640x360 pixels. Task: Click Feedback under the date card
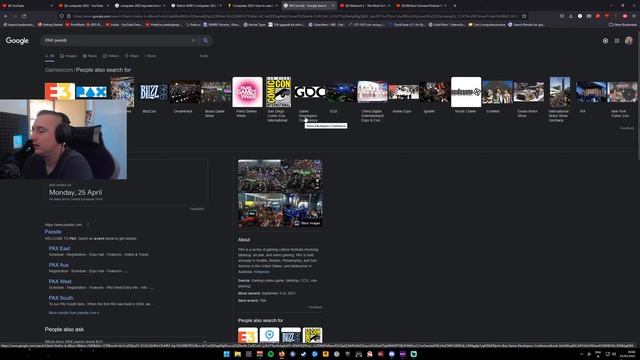(197, 209)
